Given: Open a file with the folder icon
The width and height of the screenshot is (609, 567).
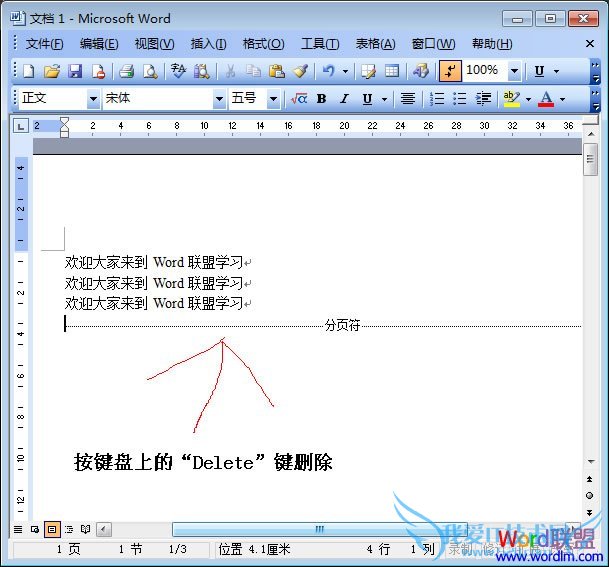Looking at the screenshot, I should 52,71.
